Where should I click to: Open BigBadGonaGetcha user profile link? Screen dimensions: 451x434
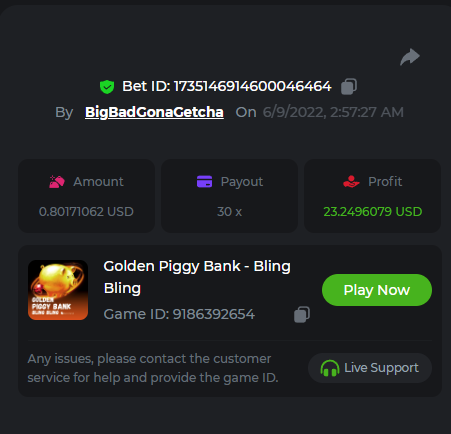(154, 112)
